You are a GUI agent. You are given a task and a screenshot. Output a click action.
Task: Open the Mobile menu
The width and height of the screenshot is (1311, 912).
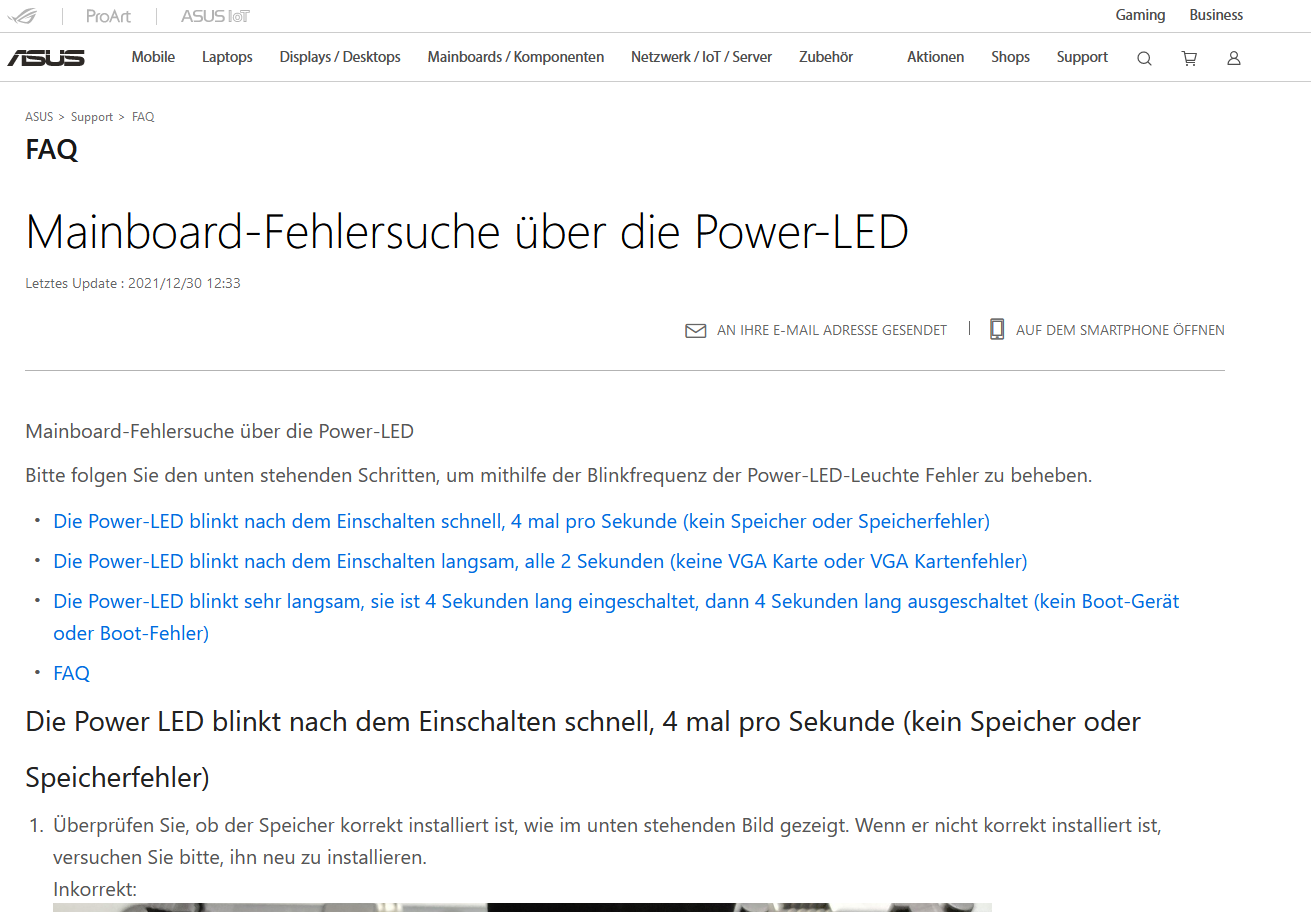(153, 57)
